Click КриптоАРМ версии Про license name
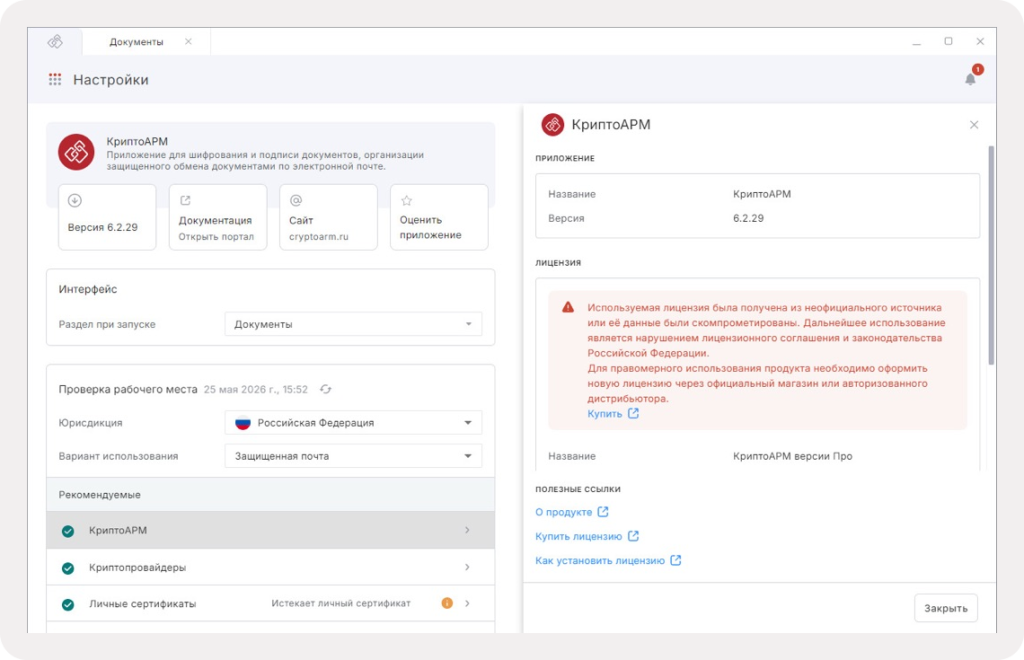Image resolution: width=1024 pixels, height=660 pixels. pos(792,456)
